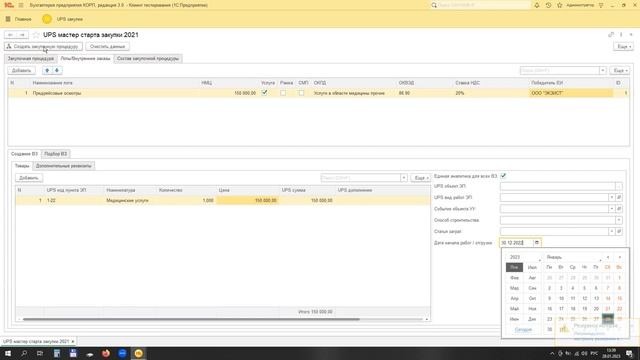
Task: Go to next month in calendar
Action: pyautogui.click(x=620, y=257)
